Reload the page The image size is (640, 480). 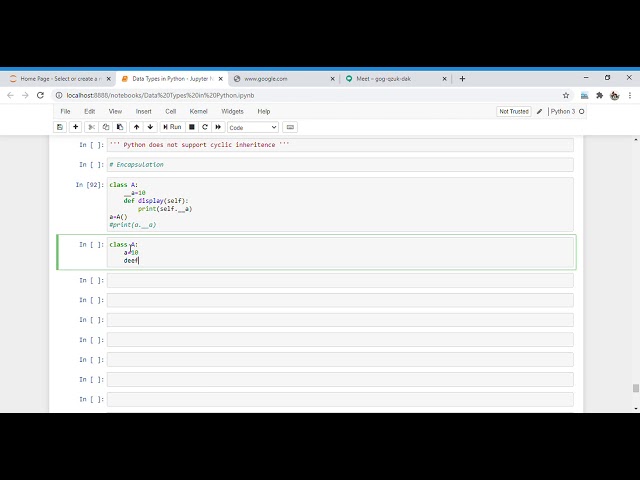(40, 95)
